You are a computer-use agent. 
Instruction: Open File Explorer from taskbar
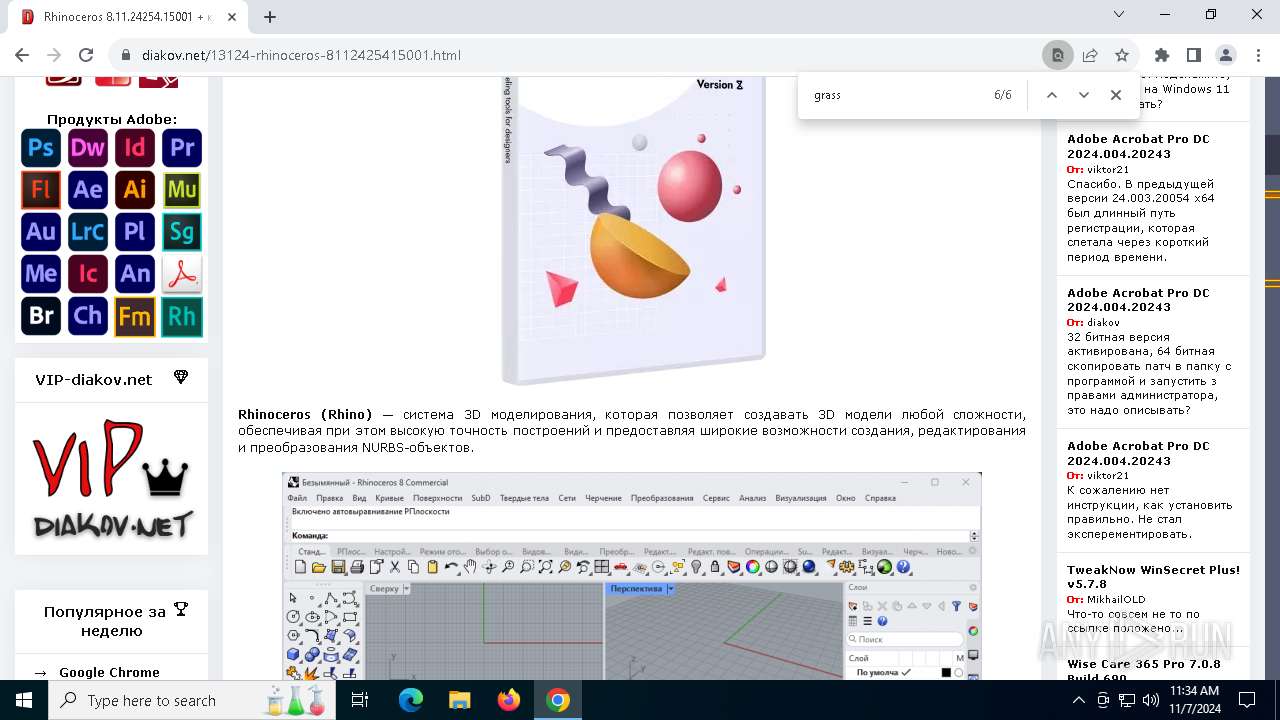pos(460,700)
